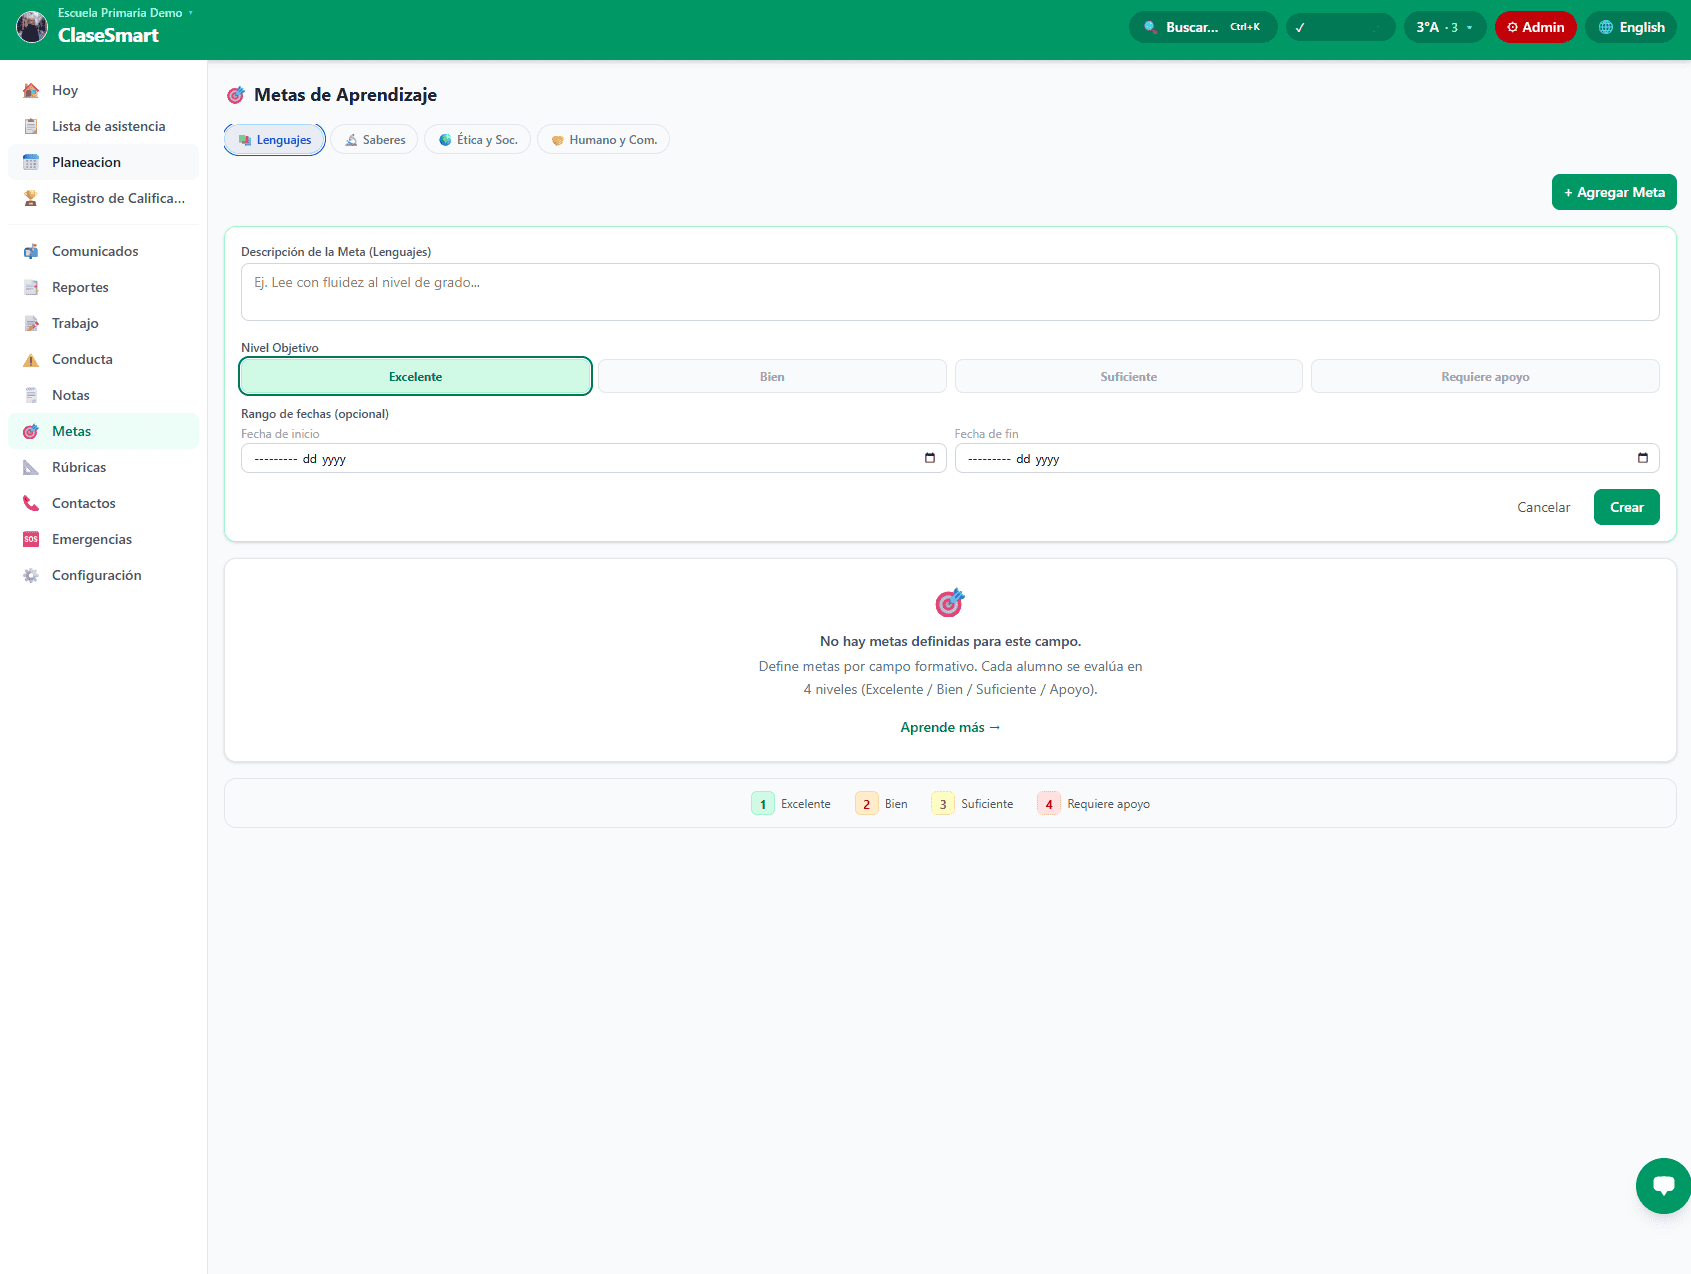The width and height of the screenshot is (1691, 1274).
Task: Open Comunicados from the sidebar menu
Action: [103, 251]
